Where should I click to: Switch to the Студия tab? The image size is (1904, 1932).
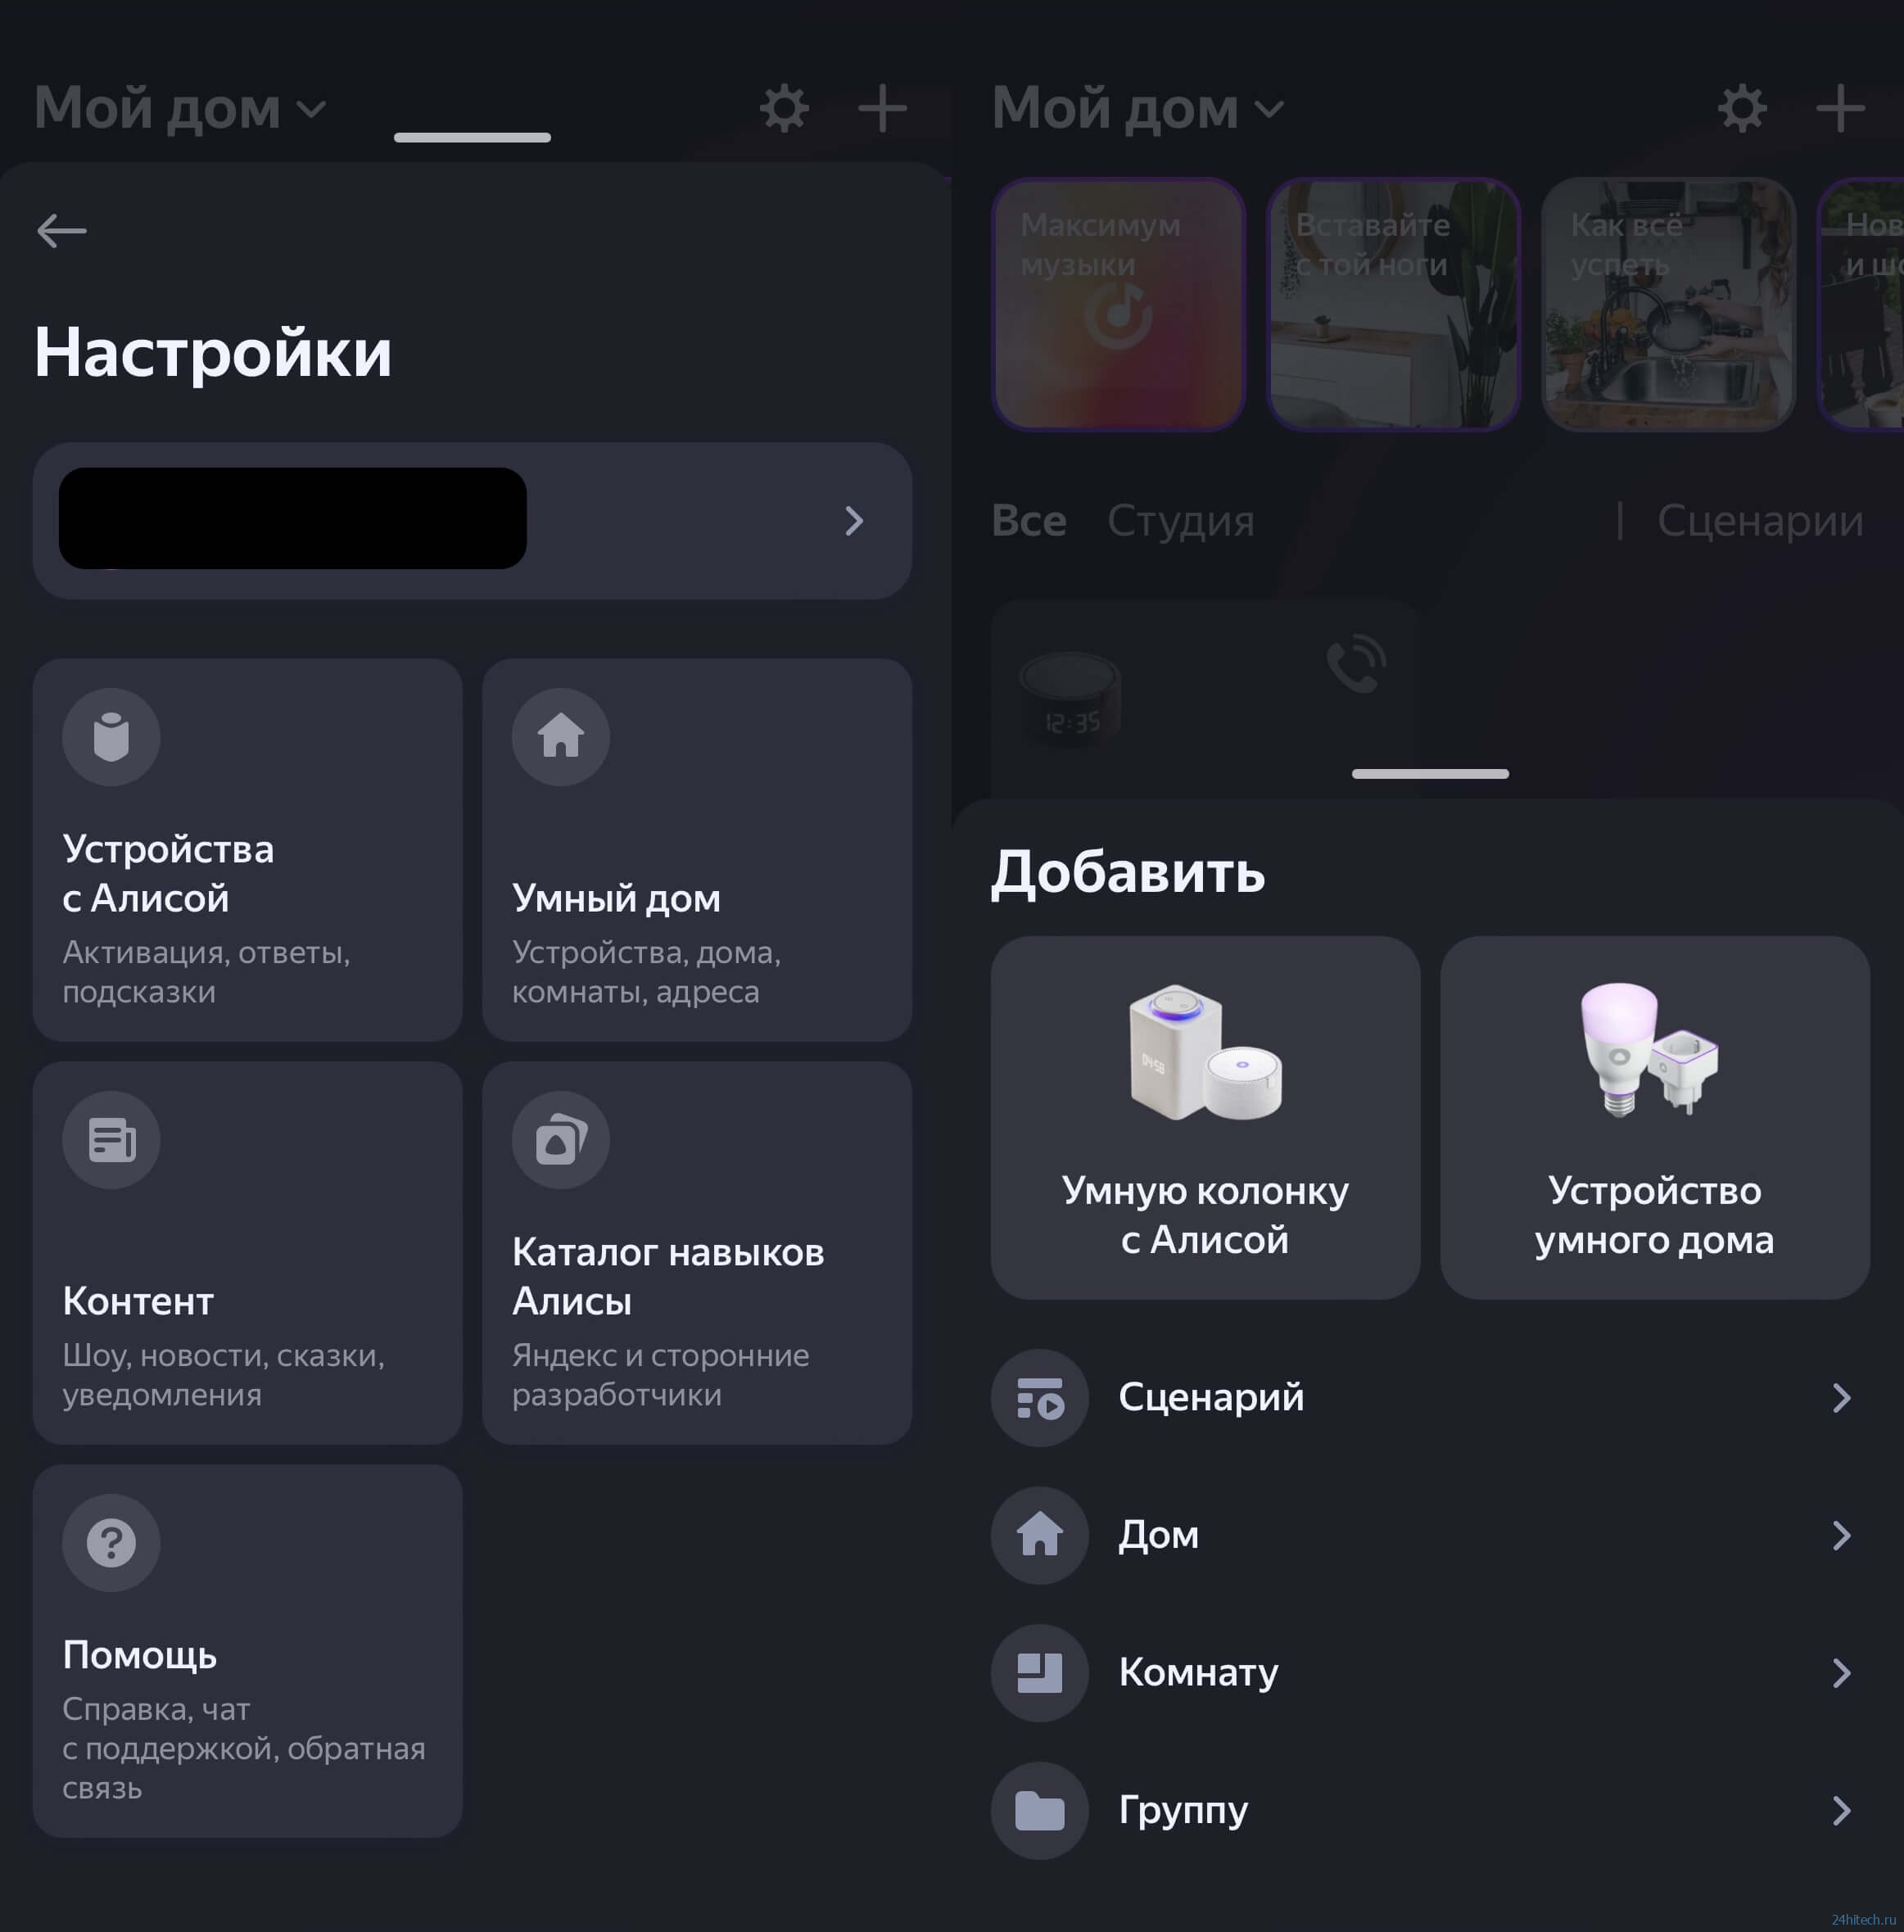[1180, 521]
